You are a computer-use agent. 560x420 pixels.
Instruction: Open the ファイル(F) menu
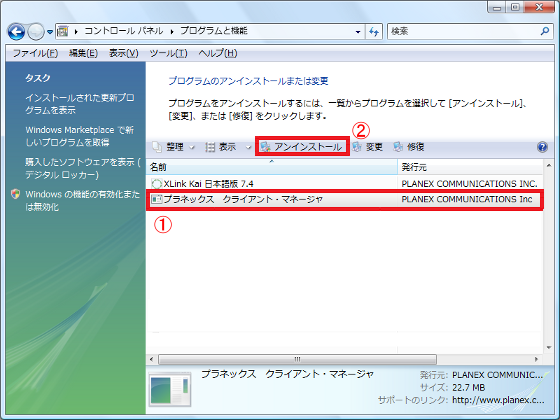[x=35, y=53]
